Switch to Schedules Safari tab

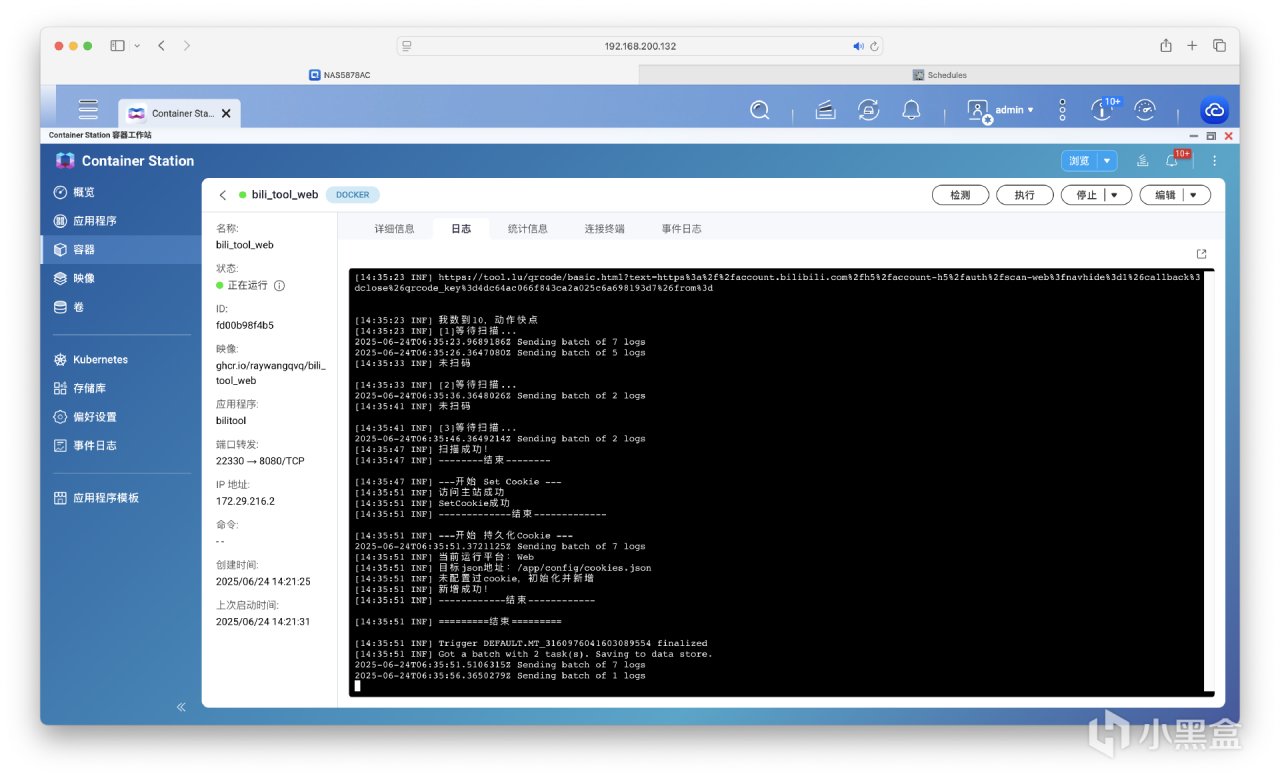(940, 75)
